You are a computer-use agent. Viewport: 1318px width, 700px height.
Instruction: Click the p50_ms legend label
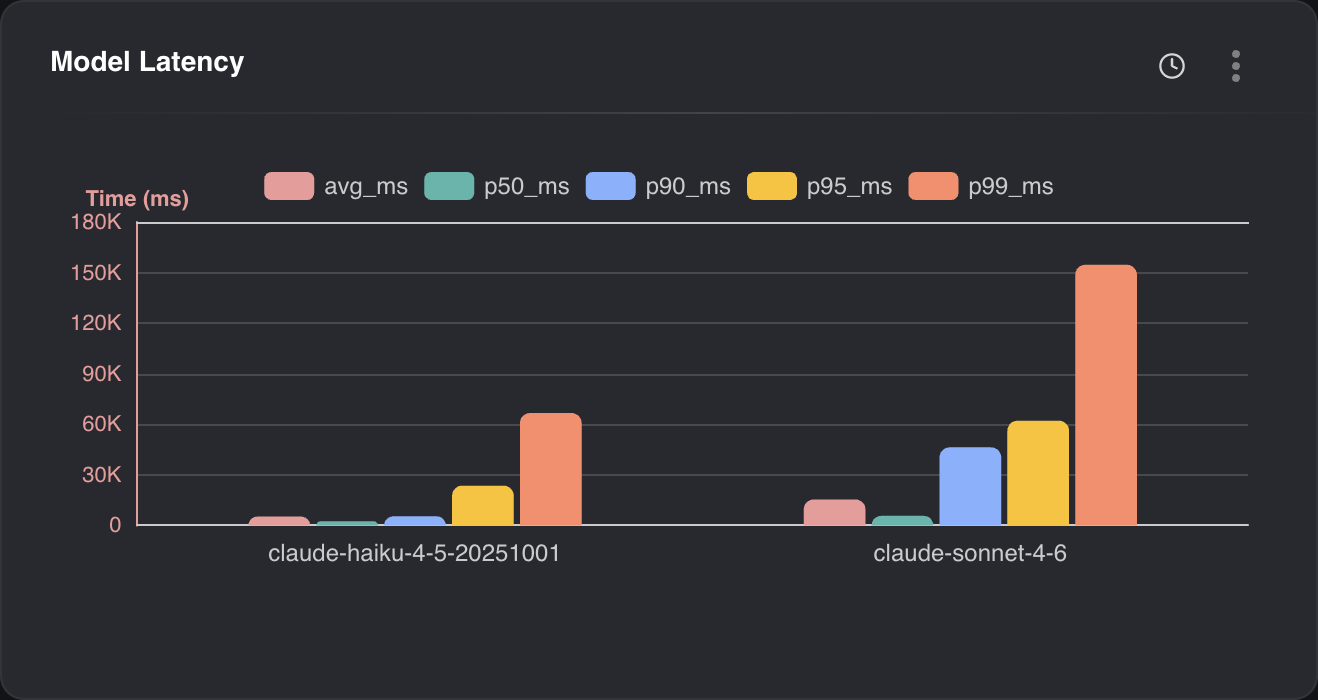point(527,187)
